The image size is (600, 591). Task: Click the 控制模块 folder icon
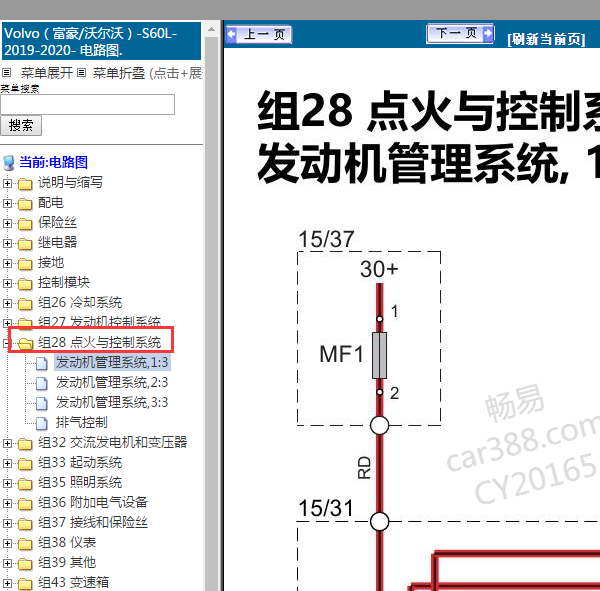click(25, 284)
